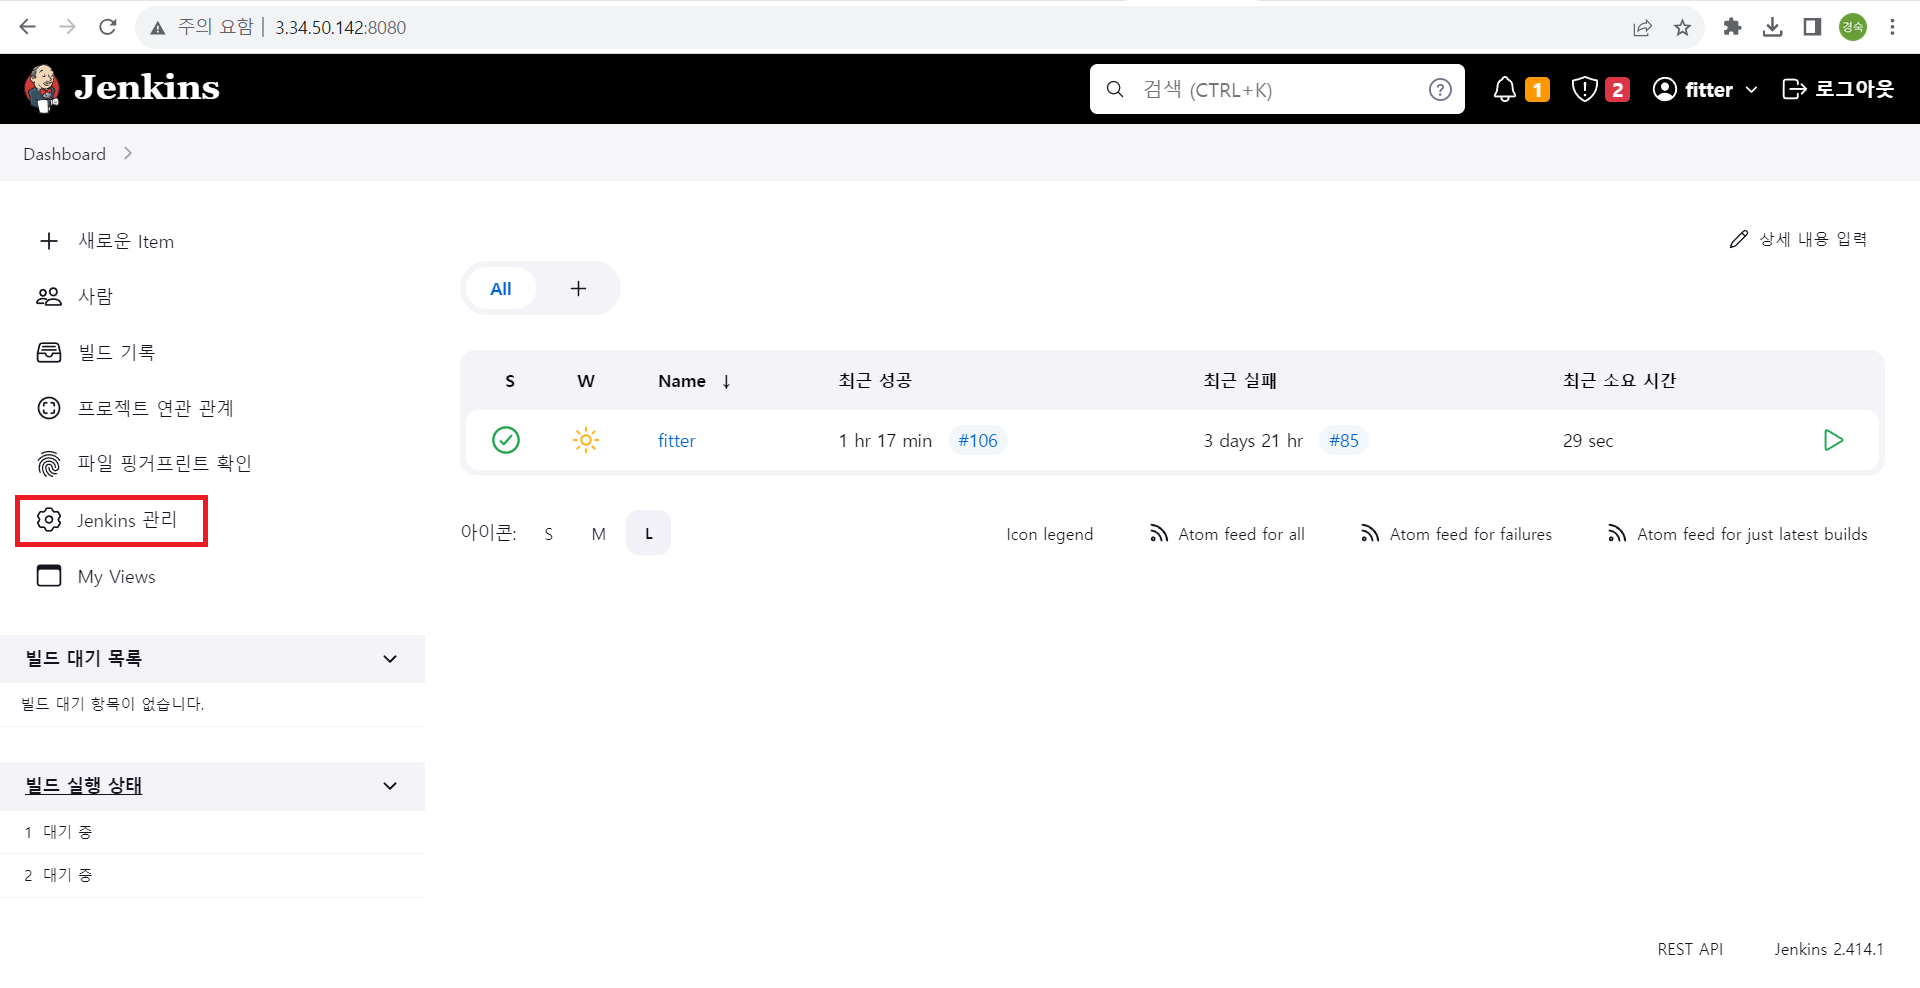Open 파일 핑거프린트 확인

pyautogui.click(x=144, y=463)
